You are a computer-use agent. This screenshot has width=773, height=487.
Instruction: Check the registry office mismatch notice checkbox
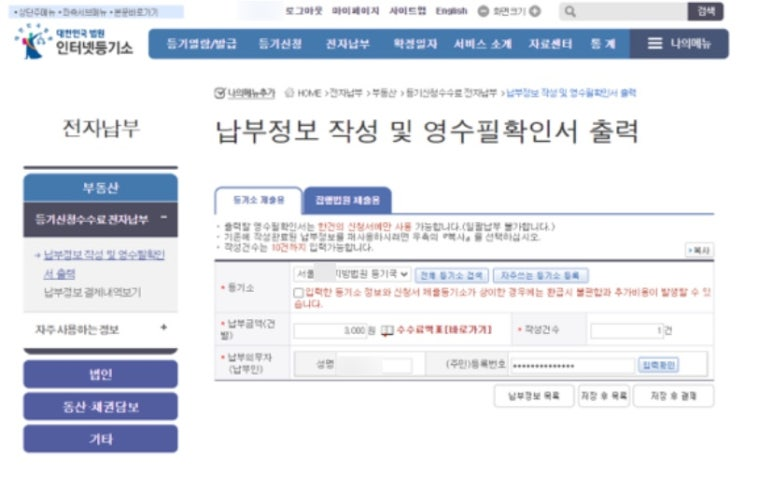coord(298,293)
